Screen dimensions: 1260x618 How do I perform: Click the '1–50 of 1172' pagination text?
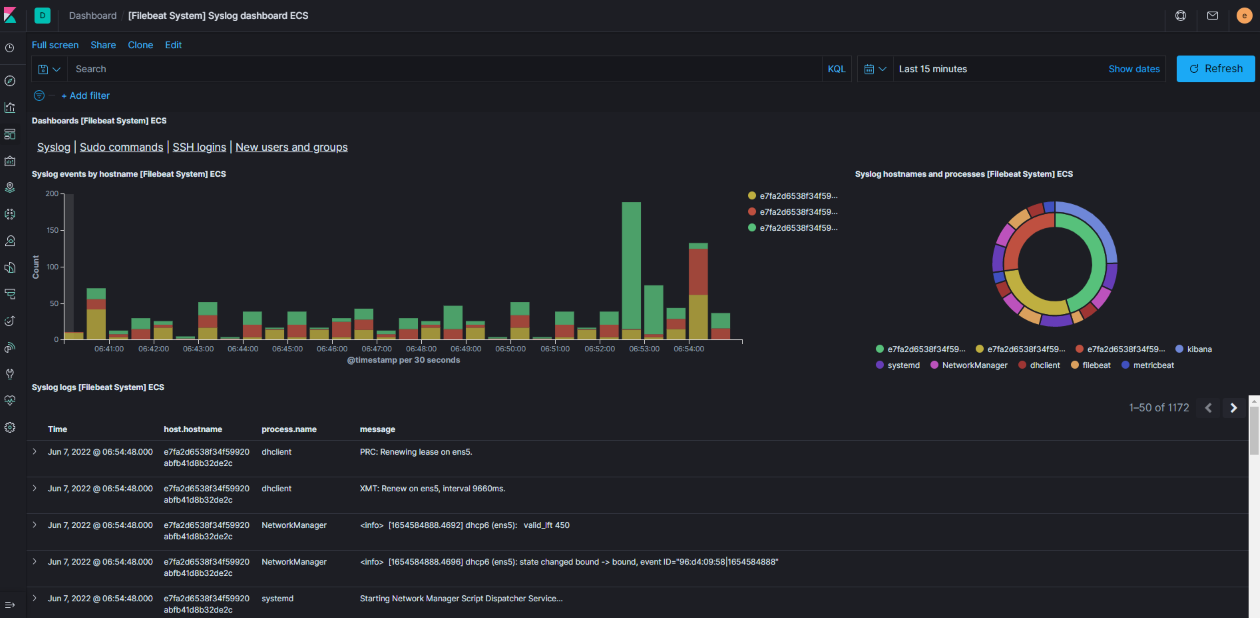coord(1159,408)
